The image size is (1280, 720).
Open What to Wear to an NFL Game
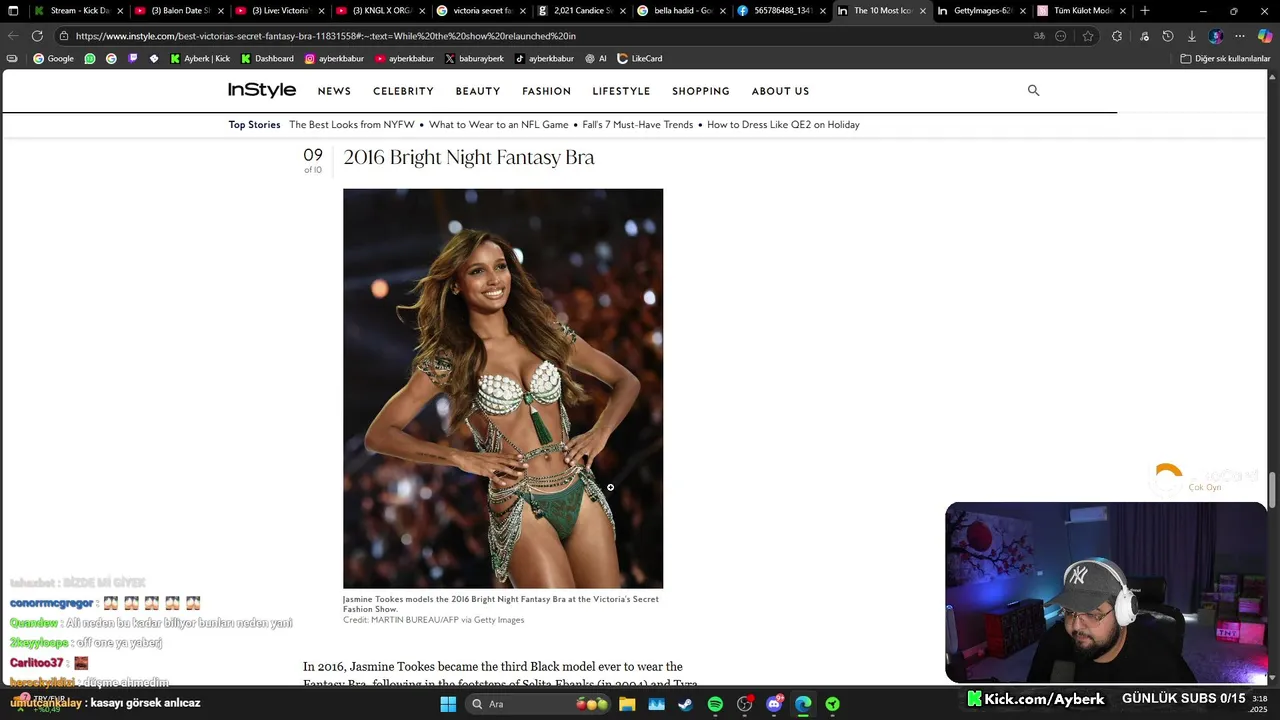499,125
